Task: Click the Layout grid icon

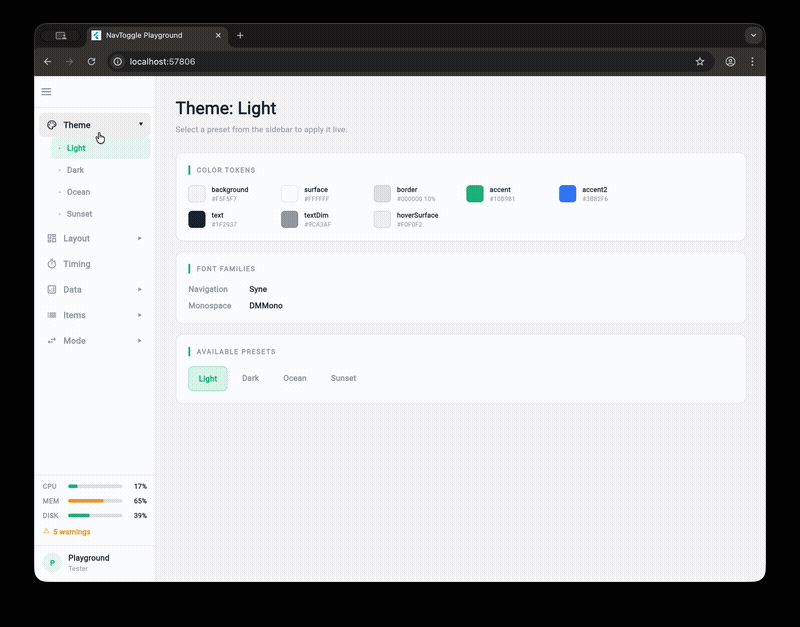Action: (52, 238)
